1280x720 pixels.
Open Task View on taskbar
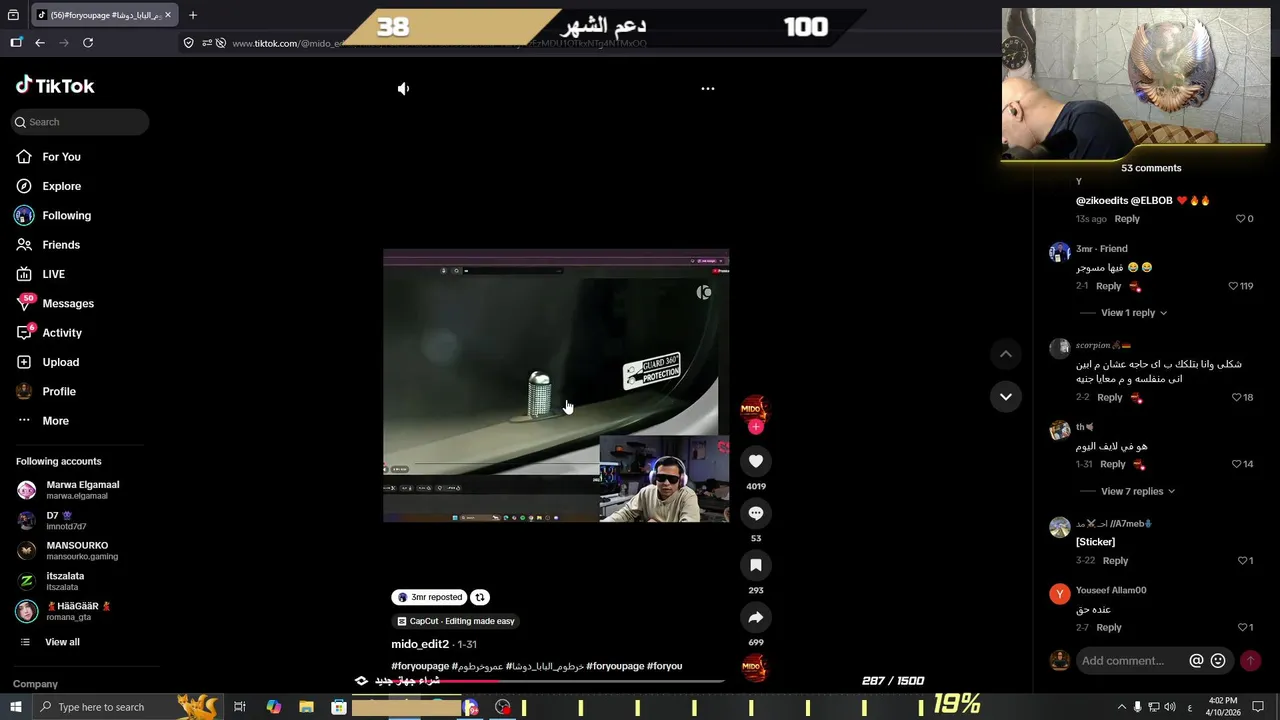[240, 707]
